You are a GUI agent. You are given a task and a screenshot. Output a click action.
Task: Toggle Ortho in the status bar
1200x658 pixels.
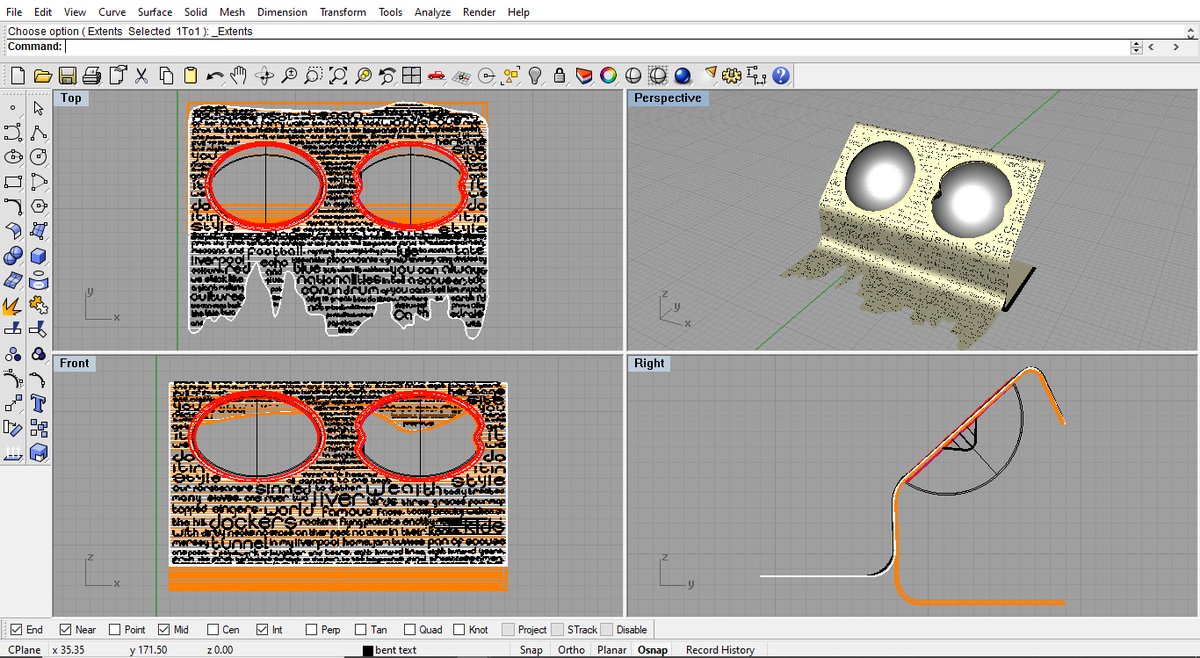coord(571,650)
